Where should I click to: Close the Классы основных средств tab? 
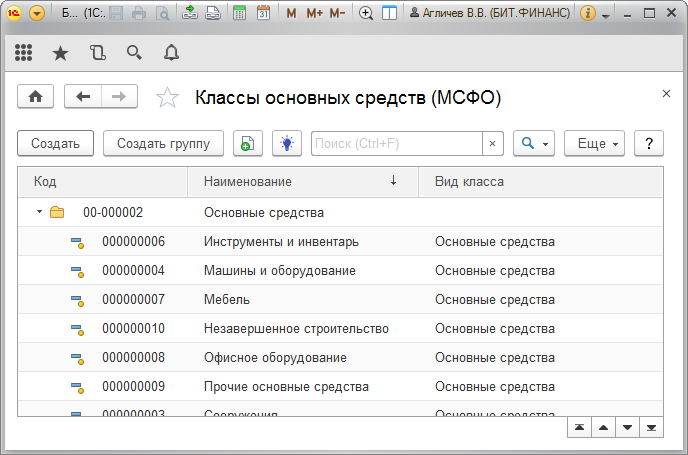[666, 93]
